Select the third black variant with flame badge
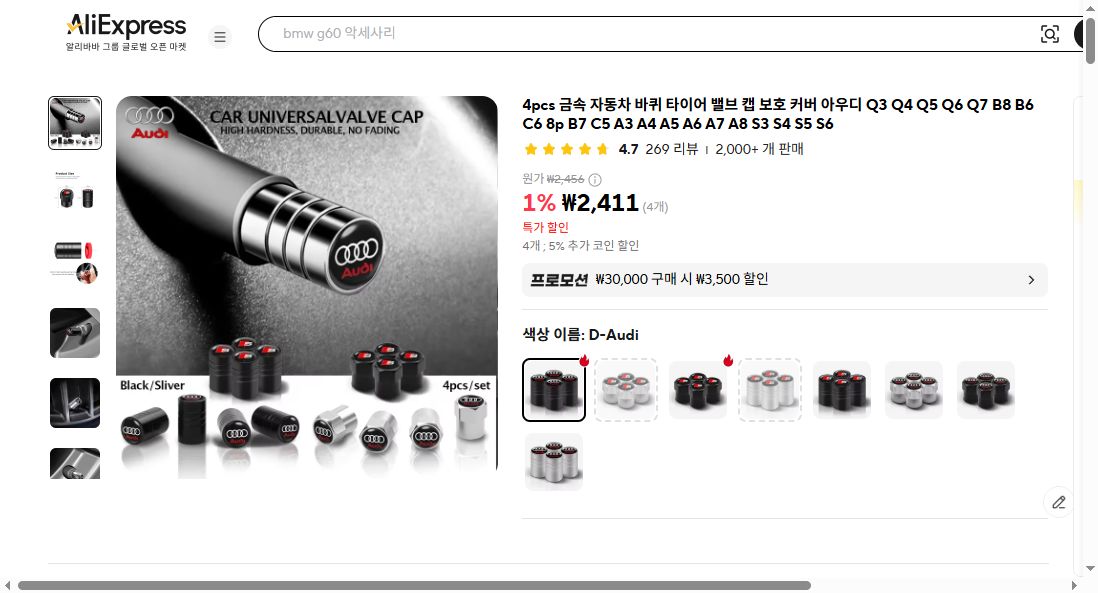The width and height of the screenshot is (1098, 593). click(698, 390)
